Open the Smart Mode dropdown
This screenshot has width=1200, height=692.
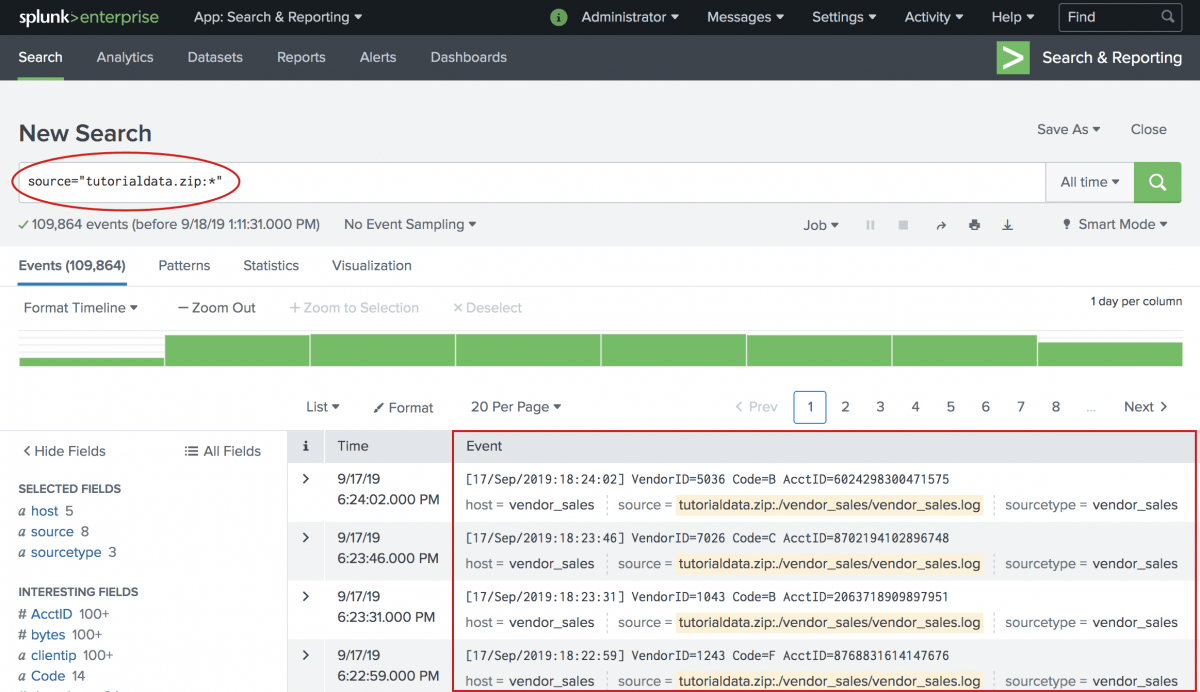(1113, 224)
